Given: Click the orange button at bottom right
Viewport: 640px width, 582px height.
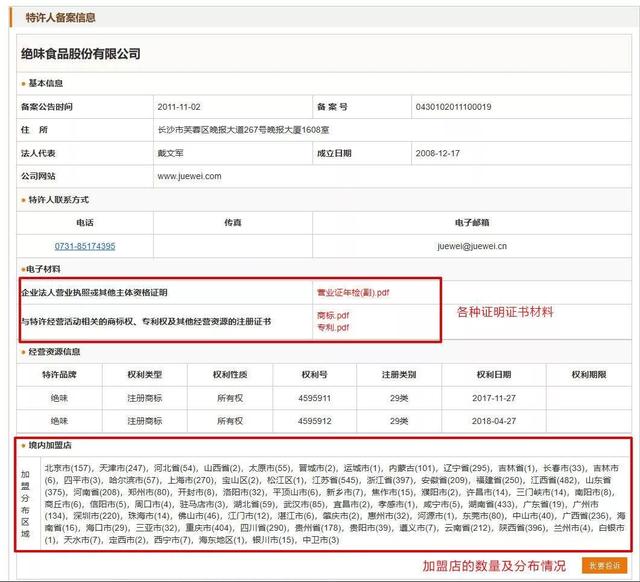Looking at the screenshot, I should [x=604, y=565].
